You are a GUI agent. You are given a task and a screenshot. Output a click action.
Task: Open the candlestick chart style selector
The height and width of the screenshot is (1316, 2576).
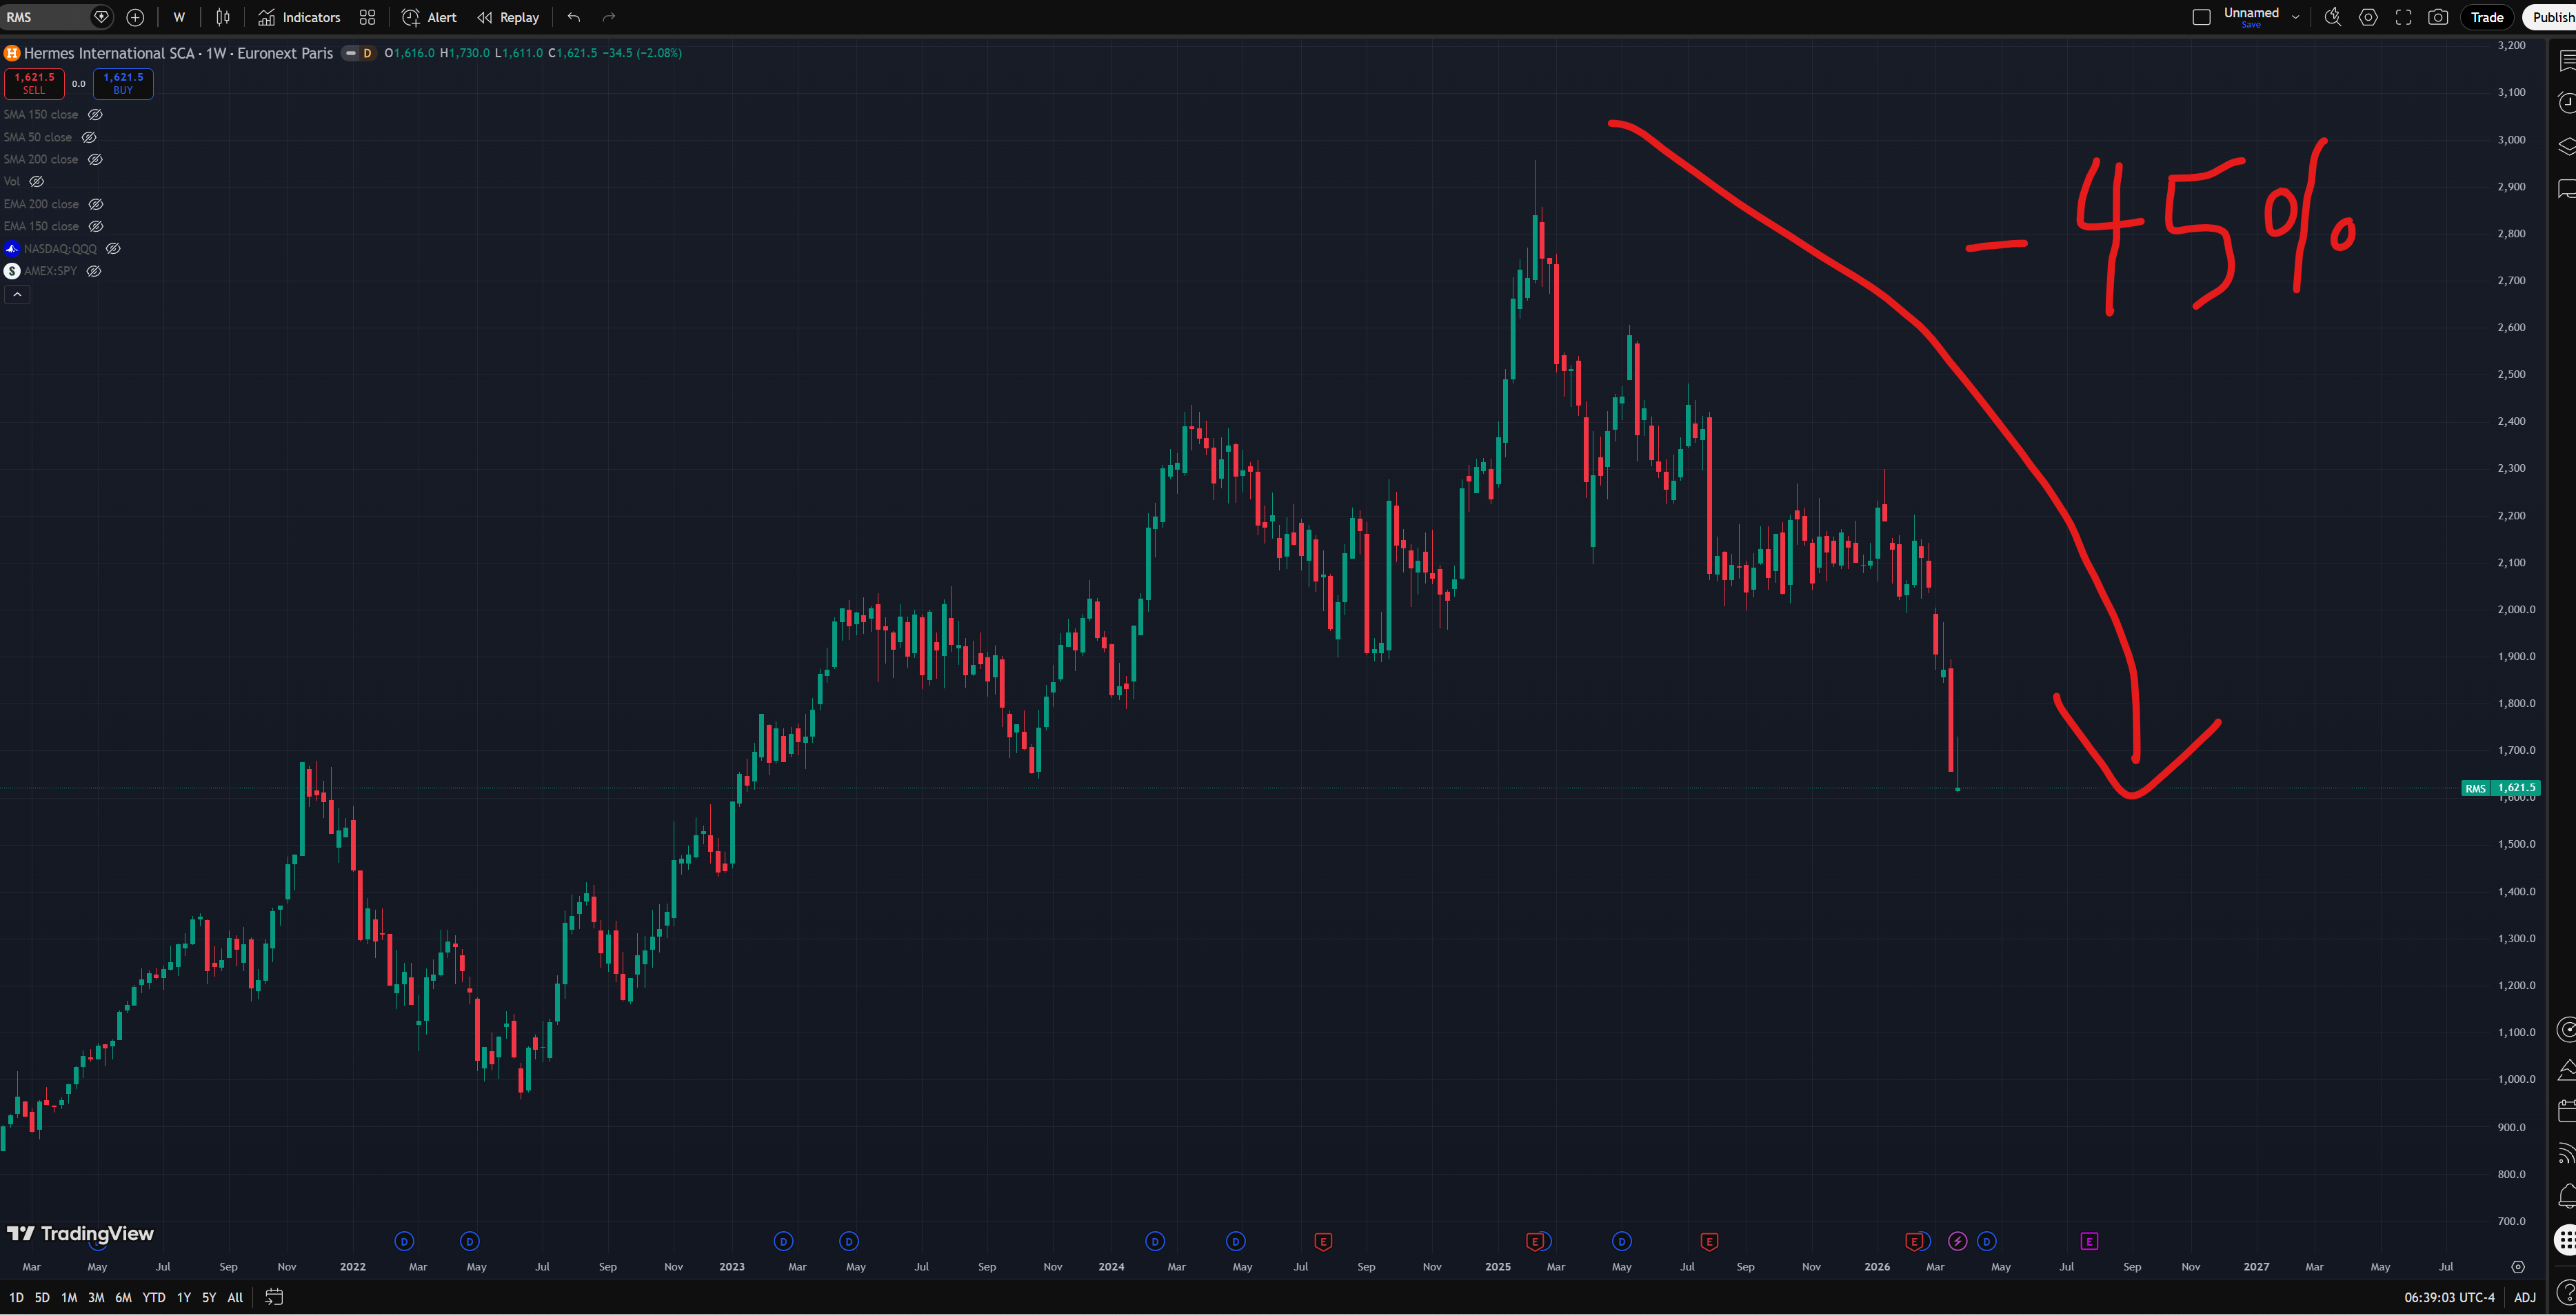223,17
